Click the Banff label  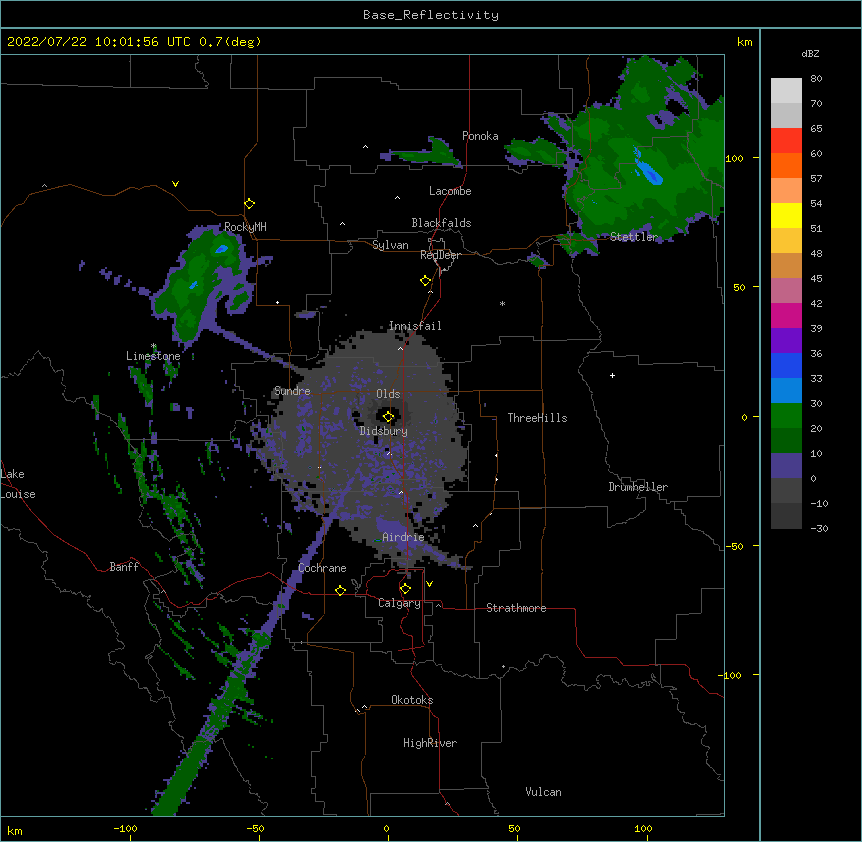pos(124,567)
